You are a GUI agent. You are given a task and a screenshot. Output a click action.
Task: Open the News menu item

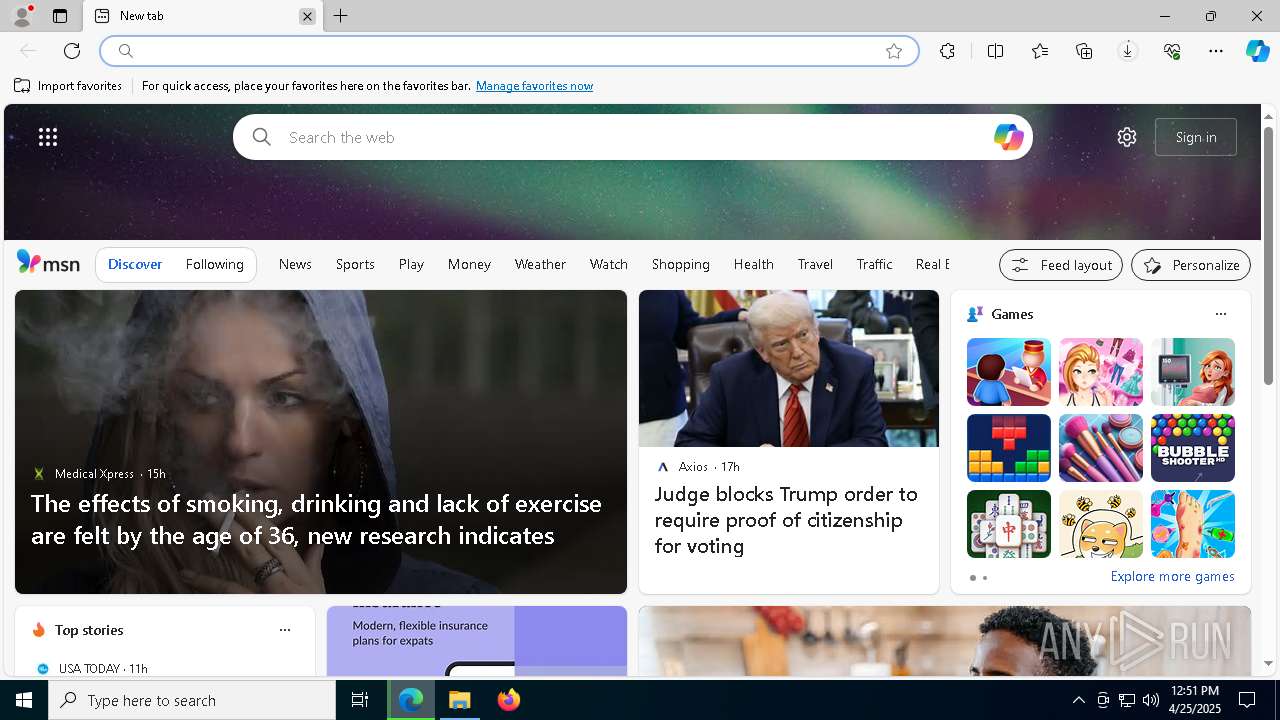295,264
